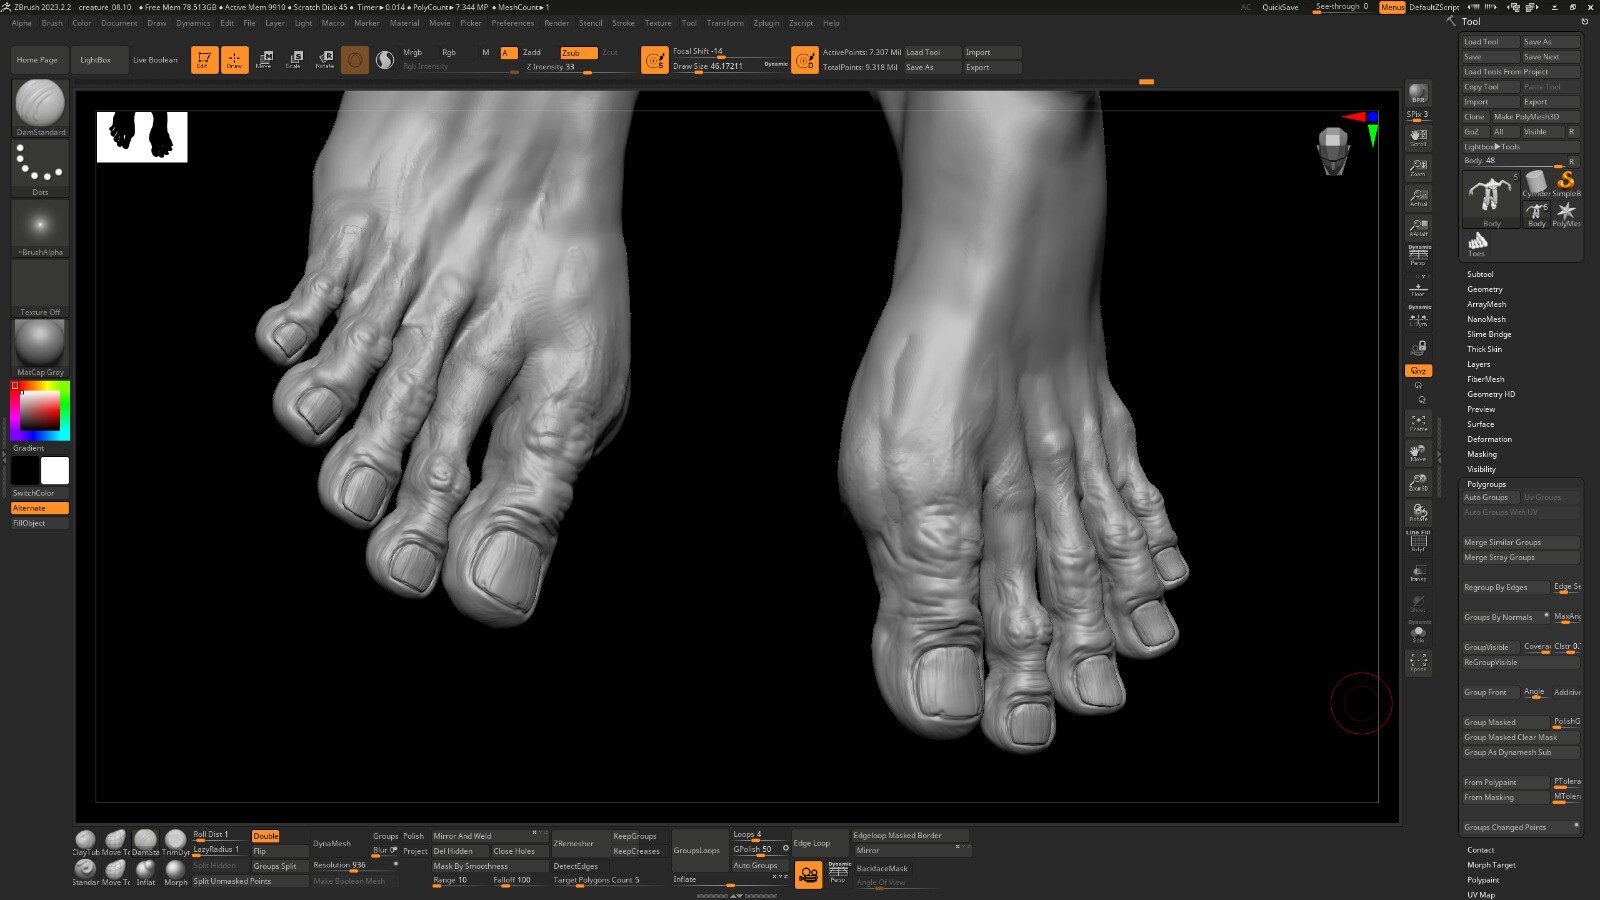Click the Frame view icon
The width and height of the screenshot is (1600, 900).
click(x=1418, y=423)
